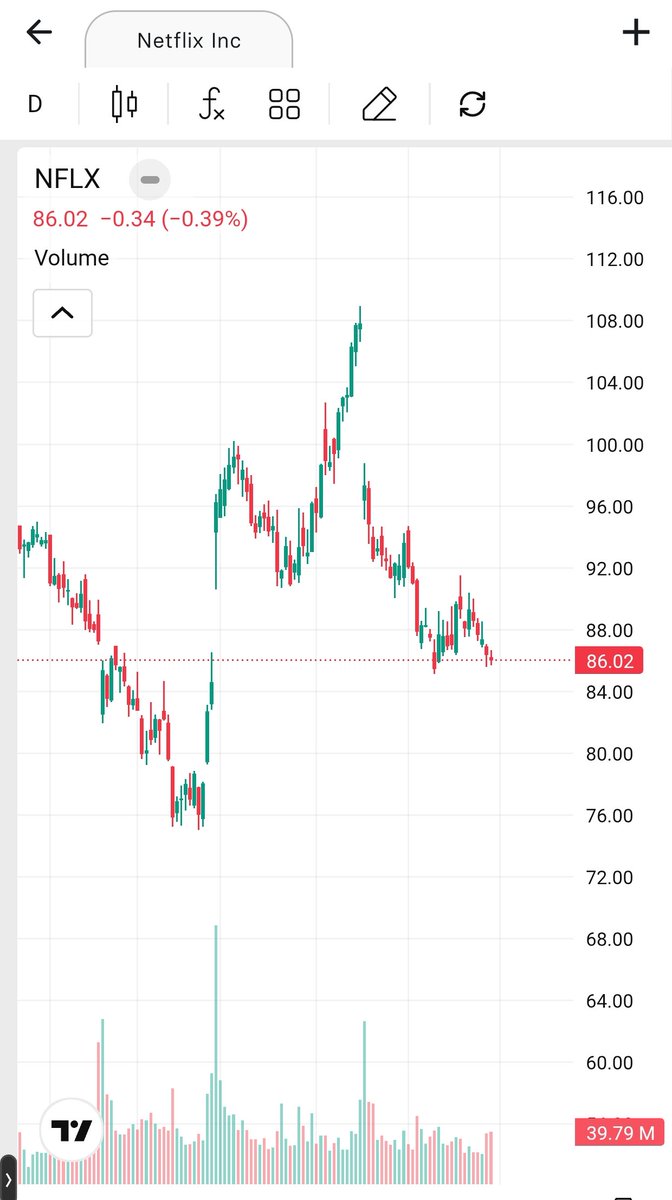Screen dimensions: 672x1200
Task: Click the 108.00 price axis label
Action: [x=615, y=322]
